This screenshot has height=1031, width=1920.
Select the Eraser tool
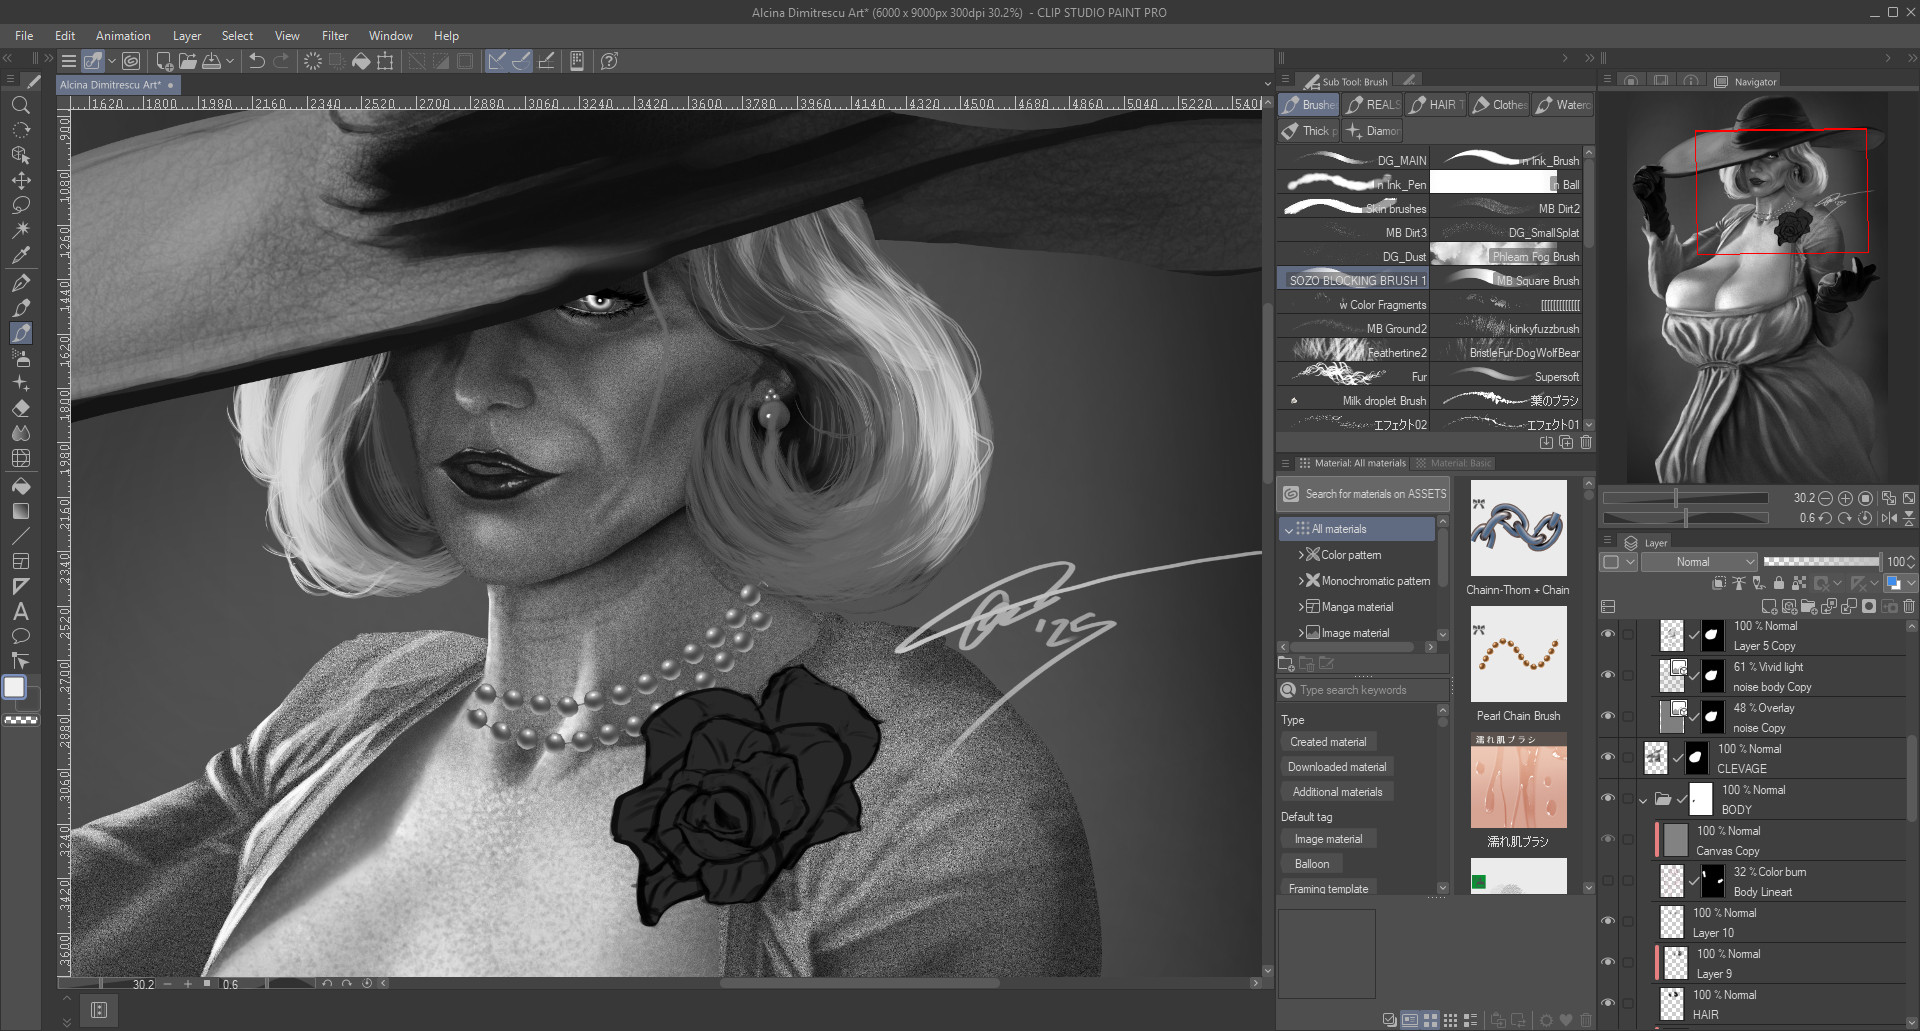click(20, 408)
